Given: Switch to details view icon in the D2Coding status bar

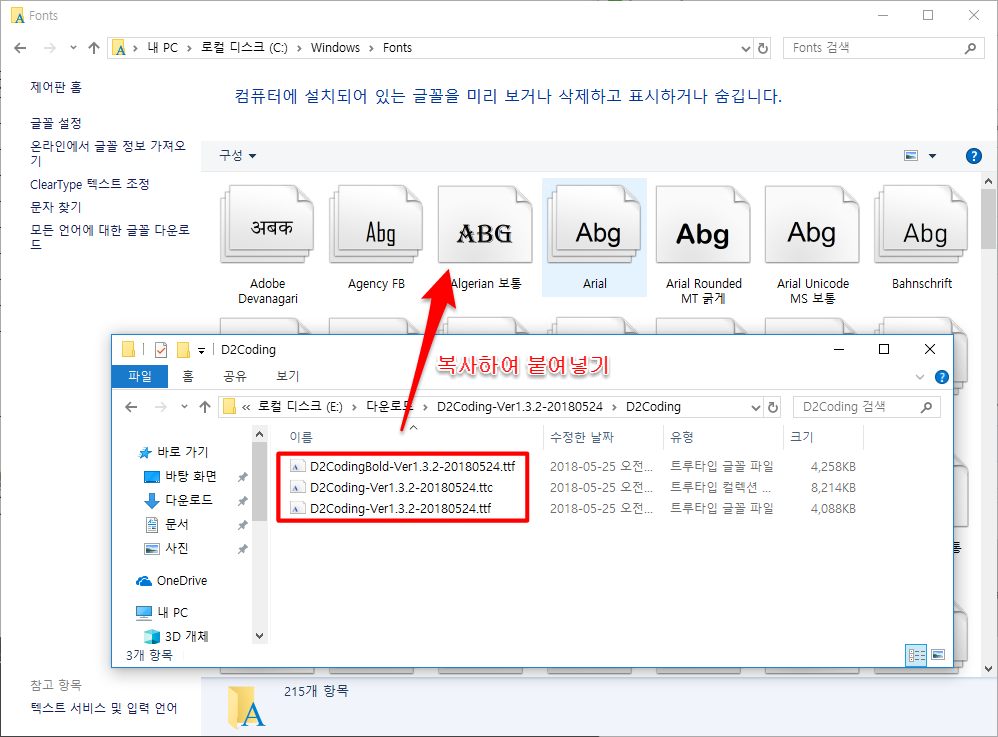Looking at the screenshot, I should [x=917, y=655].
